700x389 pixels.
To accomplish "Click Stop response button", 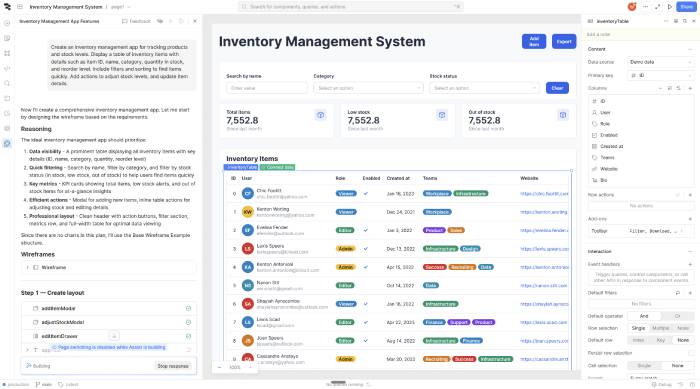I will [x=173, y=366].
